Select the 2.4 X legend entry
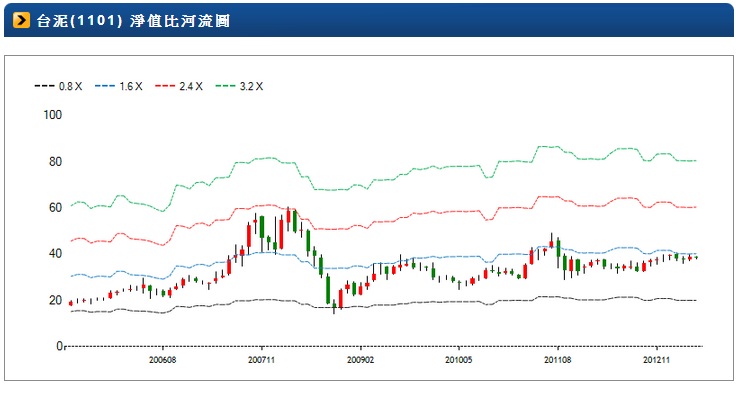 [179, 86]
